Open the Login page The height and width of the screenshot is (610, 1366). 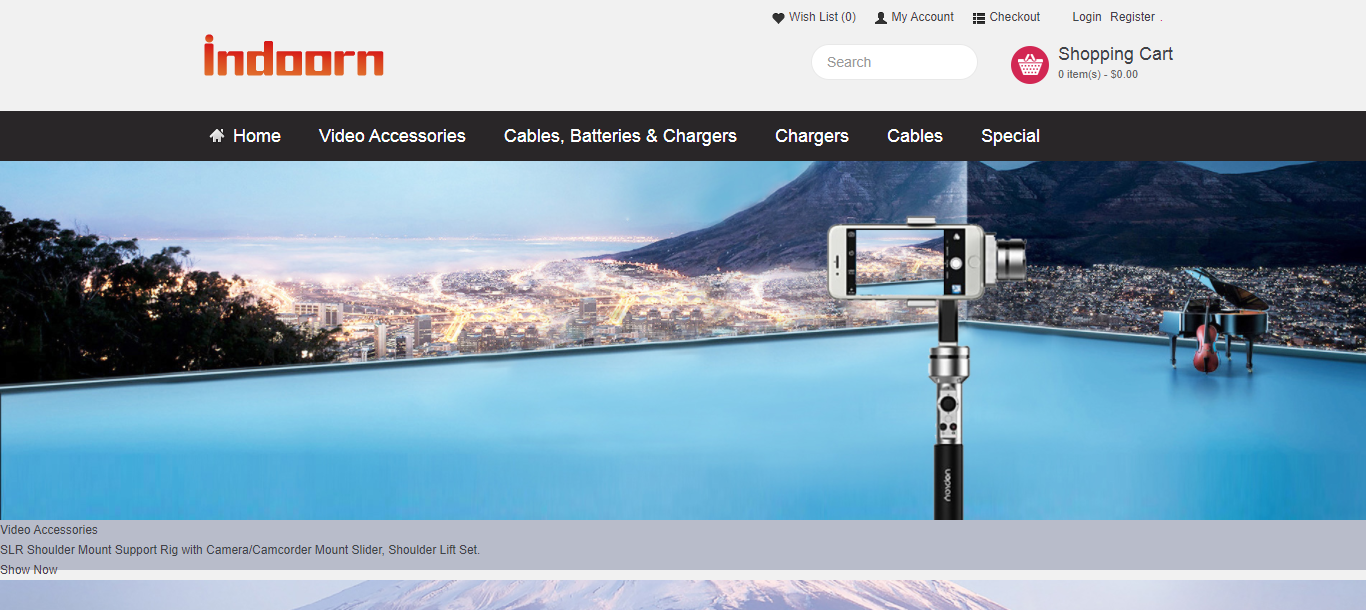click(1086, 17)
